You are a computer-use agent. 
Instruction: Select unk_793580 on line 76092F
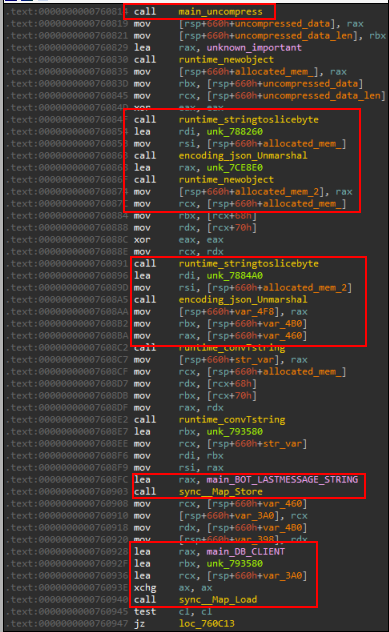235,563
